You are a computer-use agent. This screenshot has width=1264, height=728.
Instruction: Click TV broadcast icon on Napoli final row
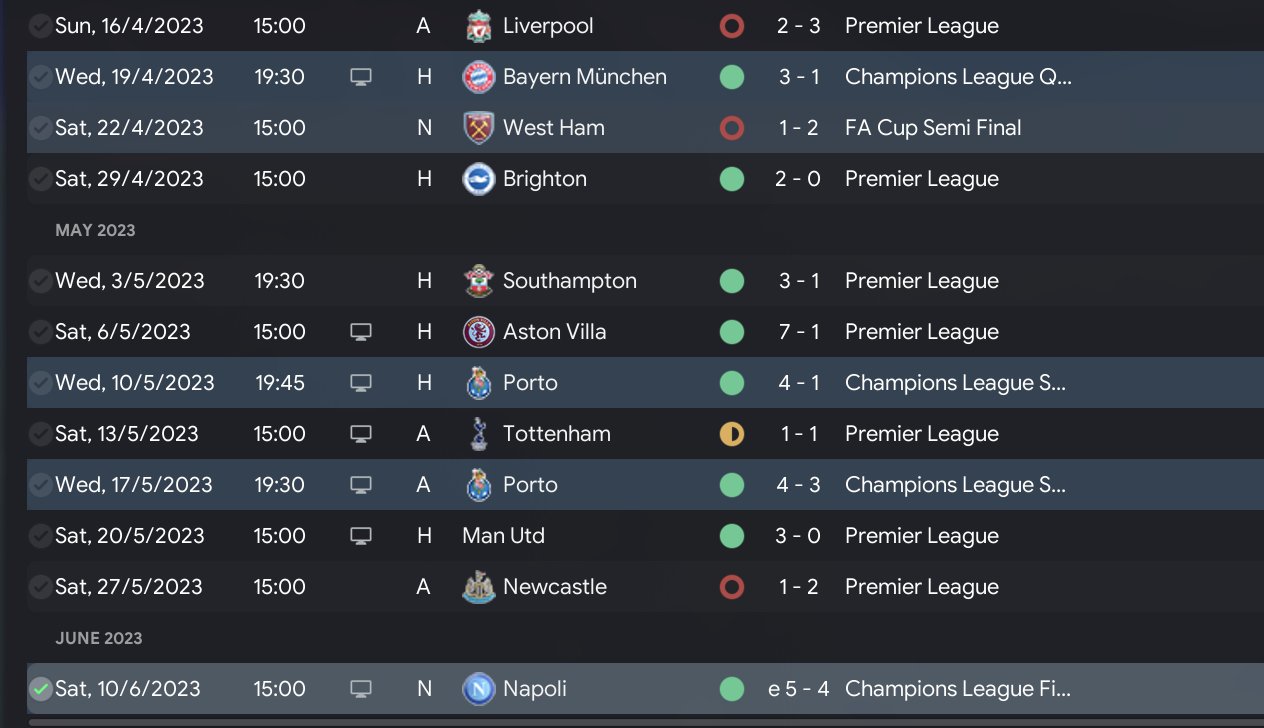[361, 689]
